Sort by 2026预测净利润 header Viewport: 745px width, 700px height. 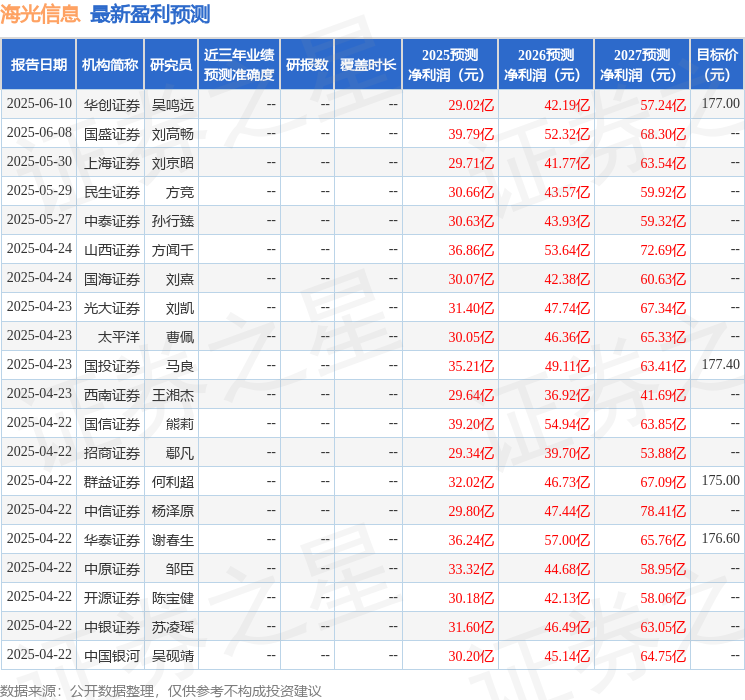point(545,65)
